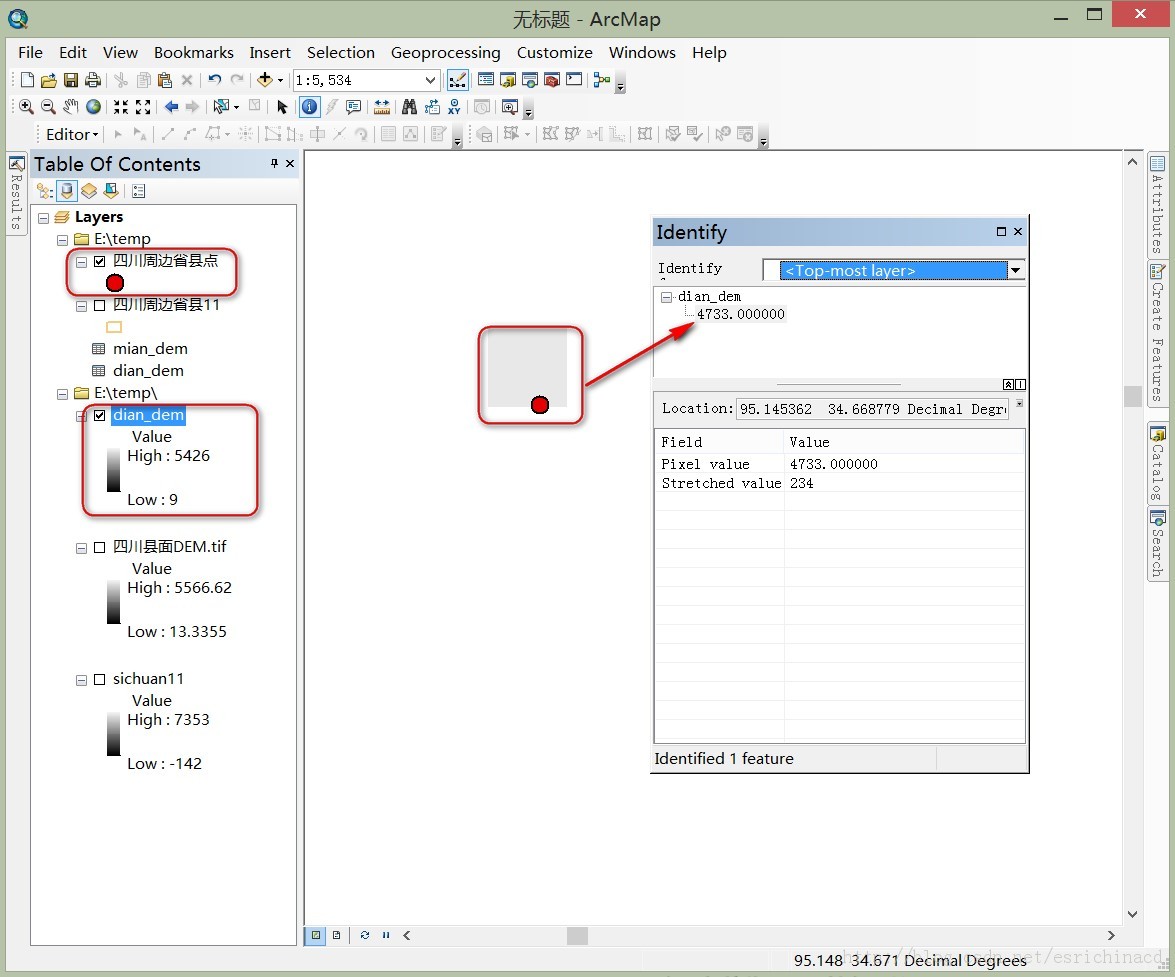
Task: Open the Geoprocessing menu
Action: 445,52
